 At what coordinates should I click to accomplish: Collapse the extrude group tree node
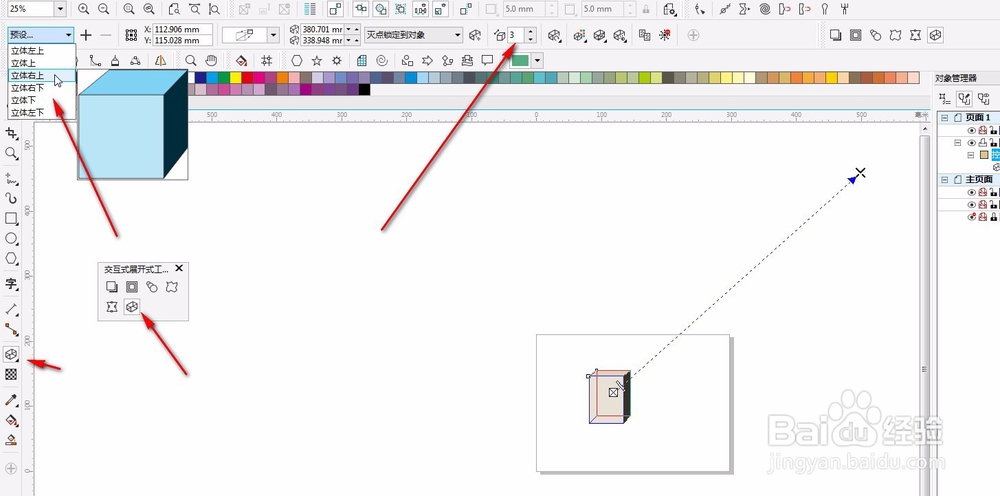(x=970, y=155)
